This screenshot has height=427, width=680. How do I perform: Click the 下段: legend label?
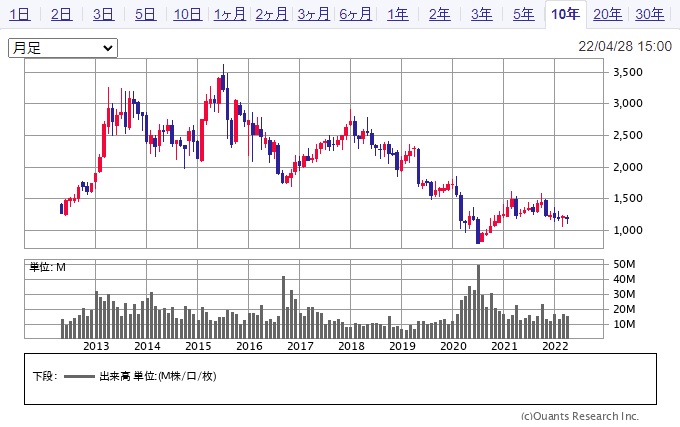point(44,376)
